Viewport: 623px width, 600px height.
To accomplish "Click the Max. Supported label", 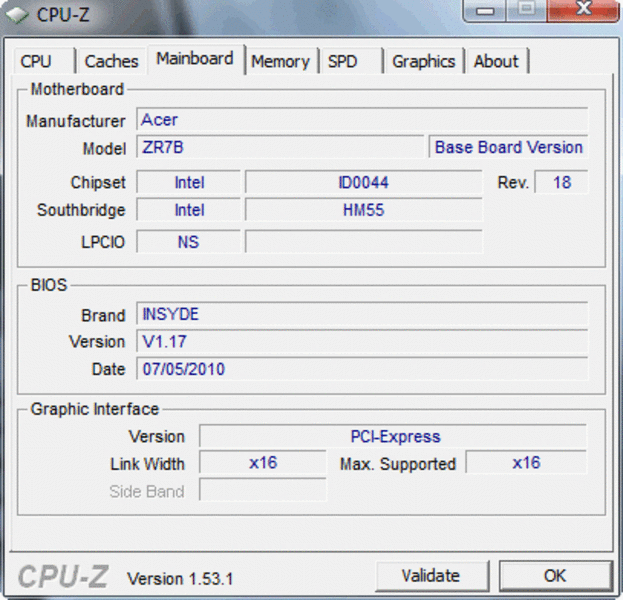I will coord(398,464).
